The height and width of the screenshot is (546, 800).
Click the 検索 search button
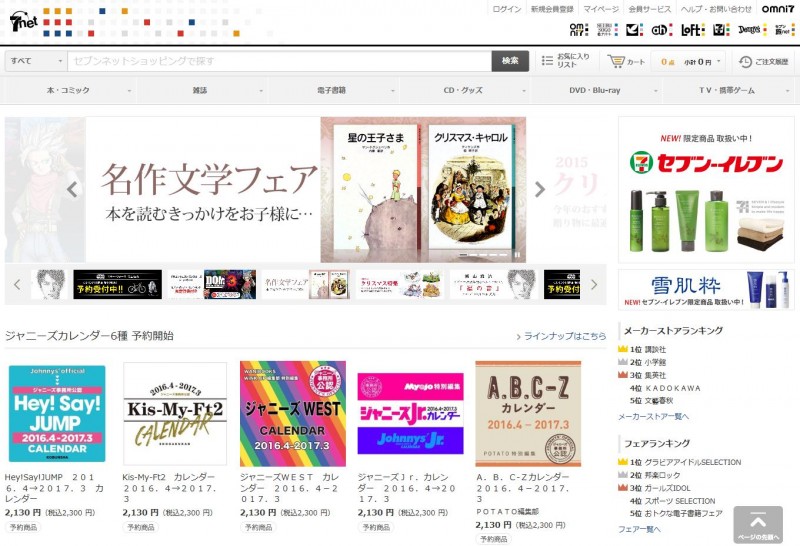point(510,61)
